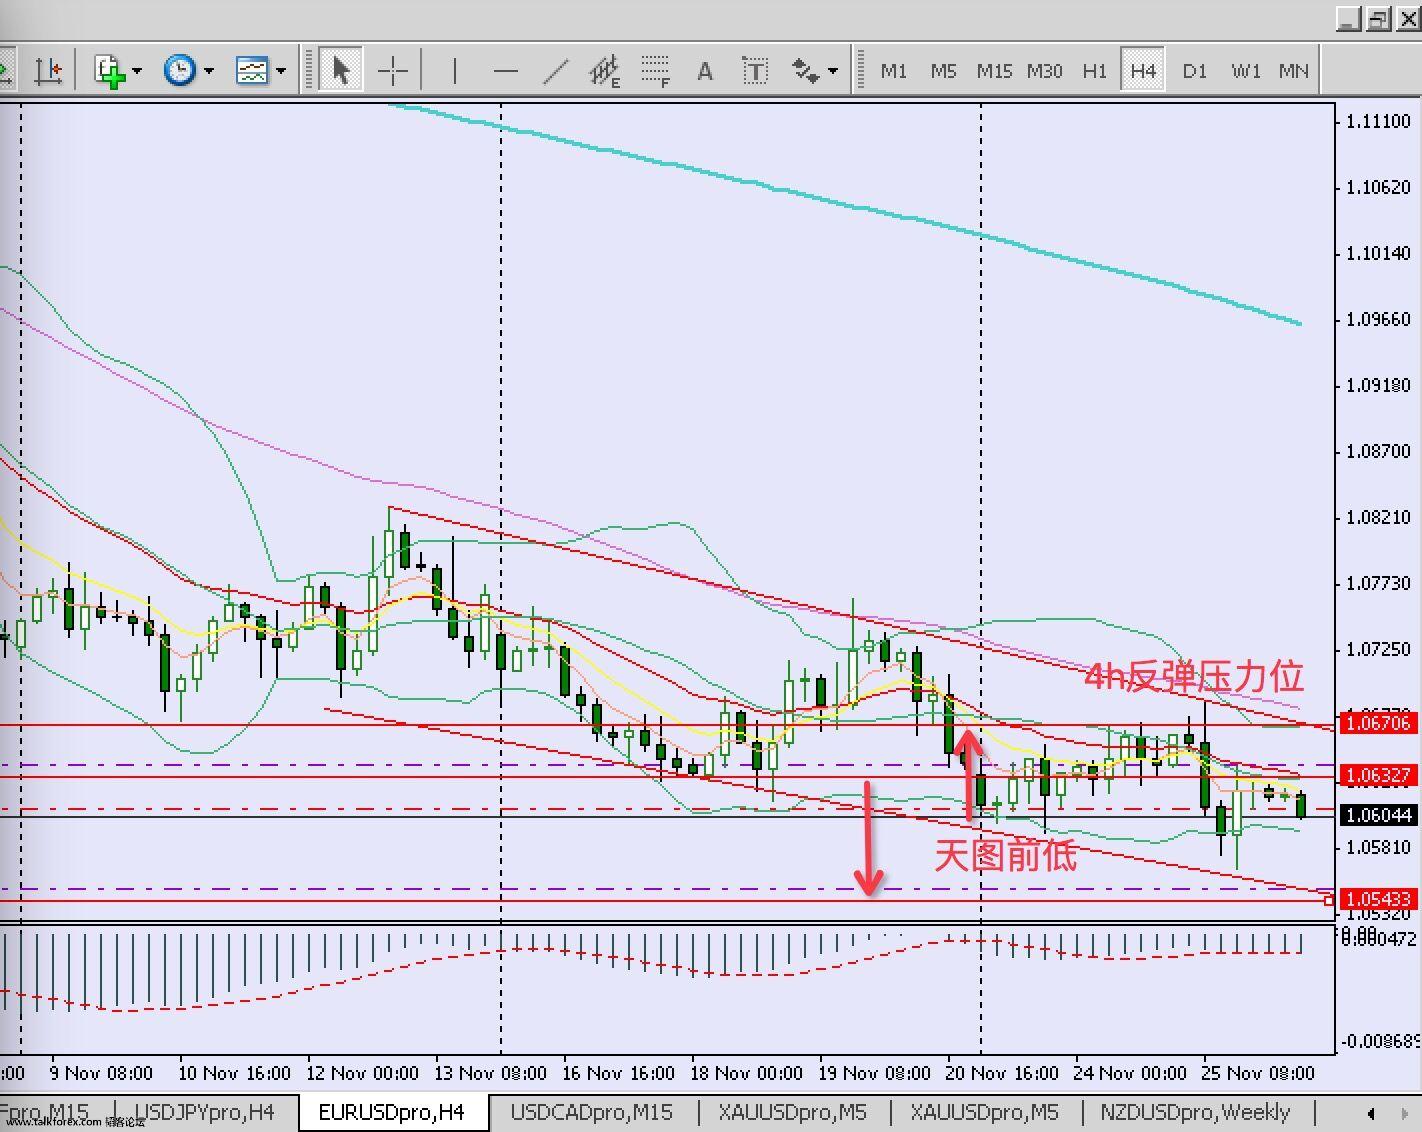Open the NZDUSDpro,Weekly chart tab
Screen dimensions: 1422x1132
coord(1196,1112)
